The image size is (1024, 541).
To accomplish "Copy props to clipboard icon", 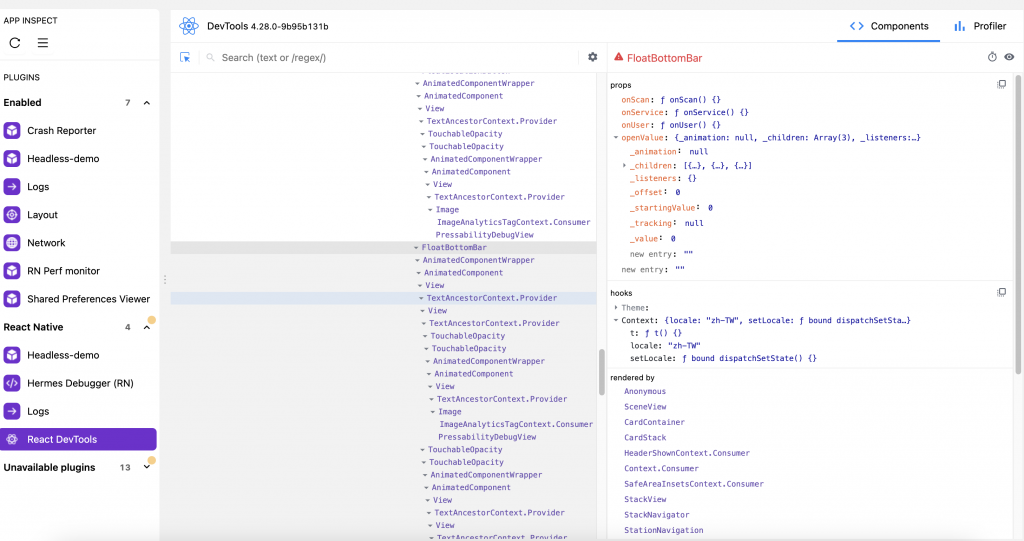I will (x=1001, y=84).
